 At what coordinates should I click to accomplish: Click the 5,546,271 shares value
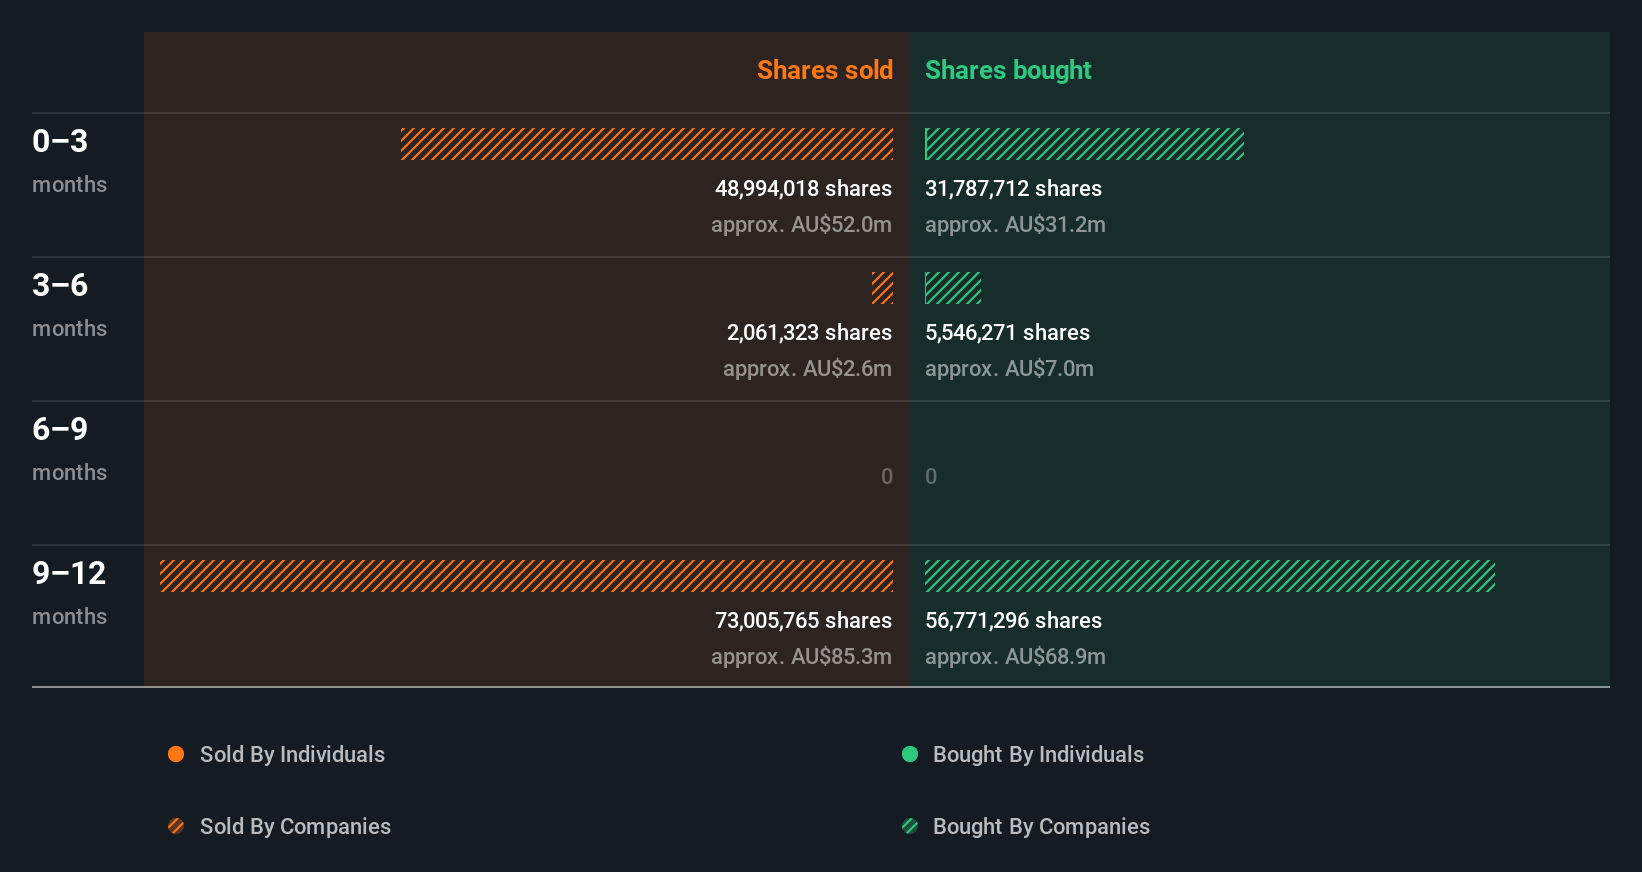(1007, 332)
